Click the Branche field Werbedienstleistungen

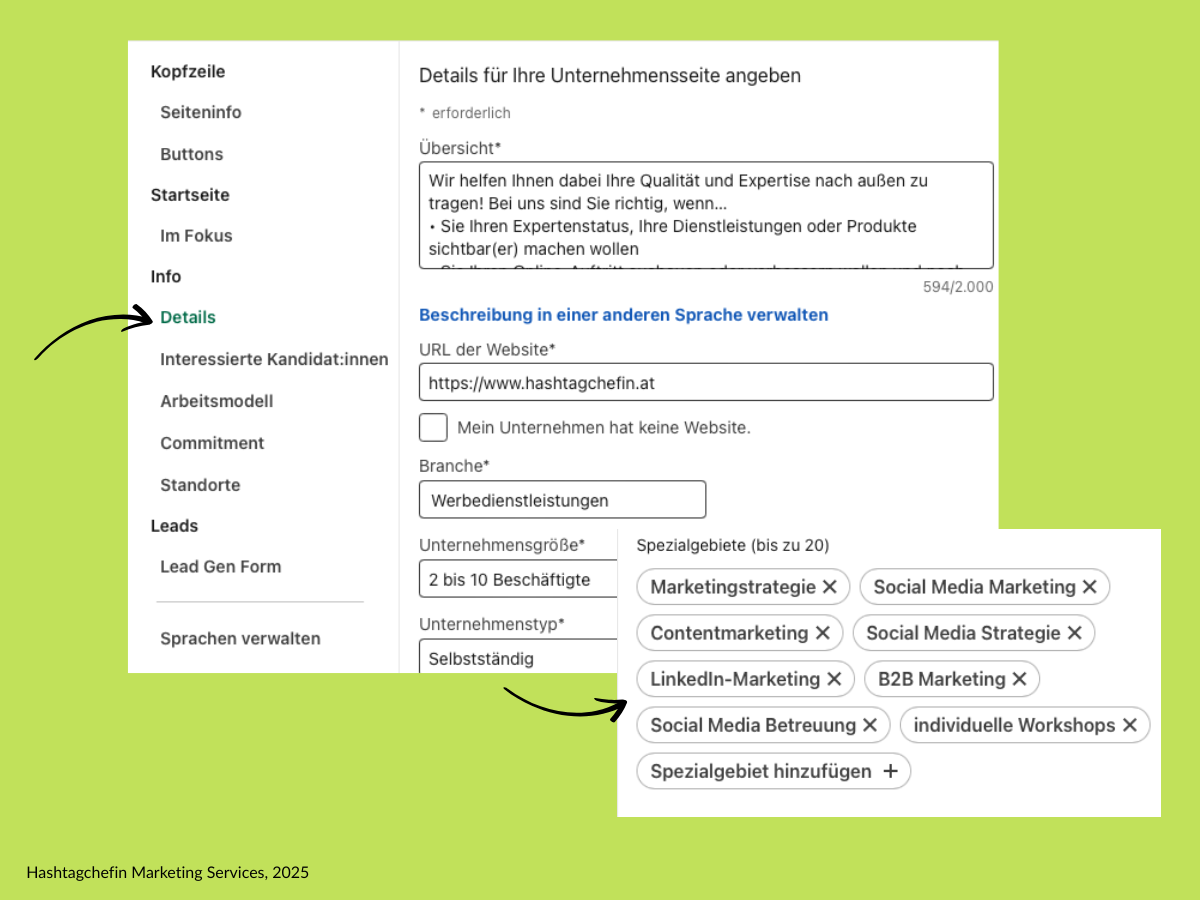point(562,500)
